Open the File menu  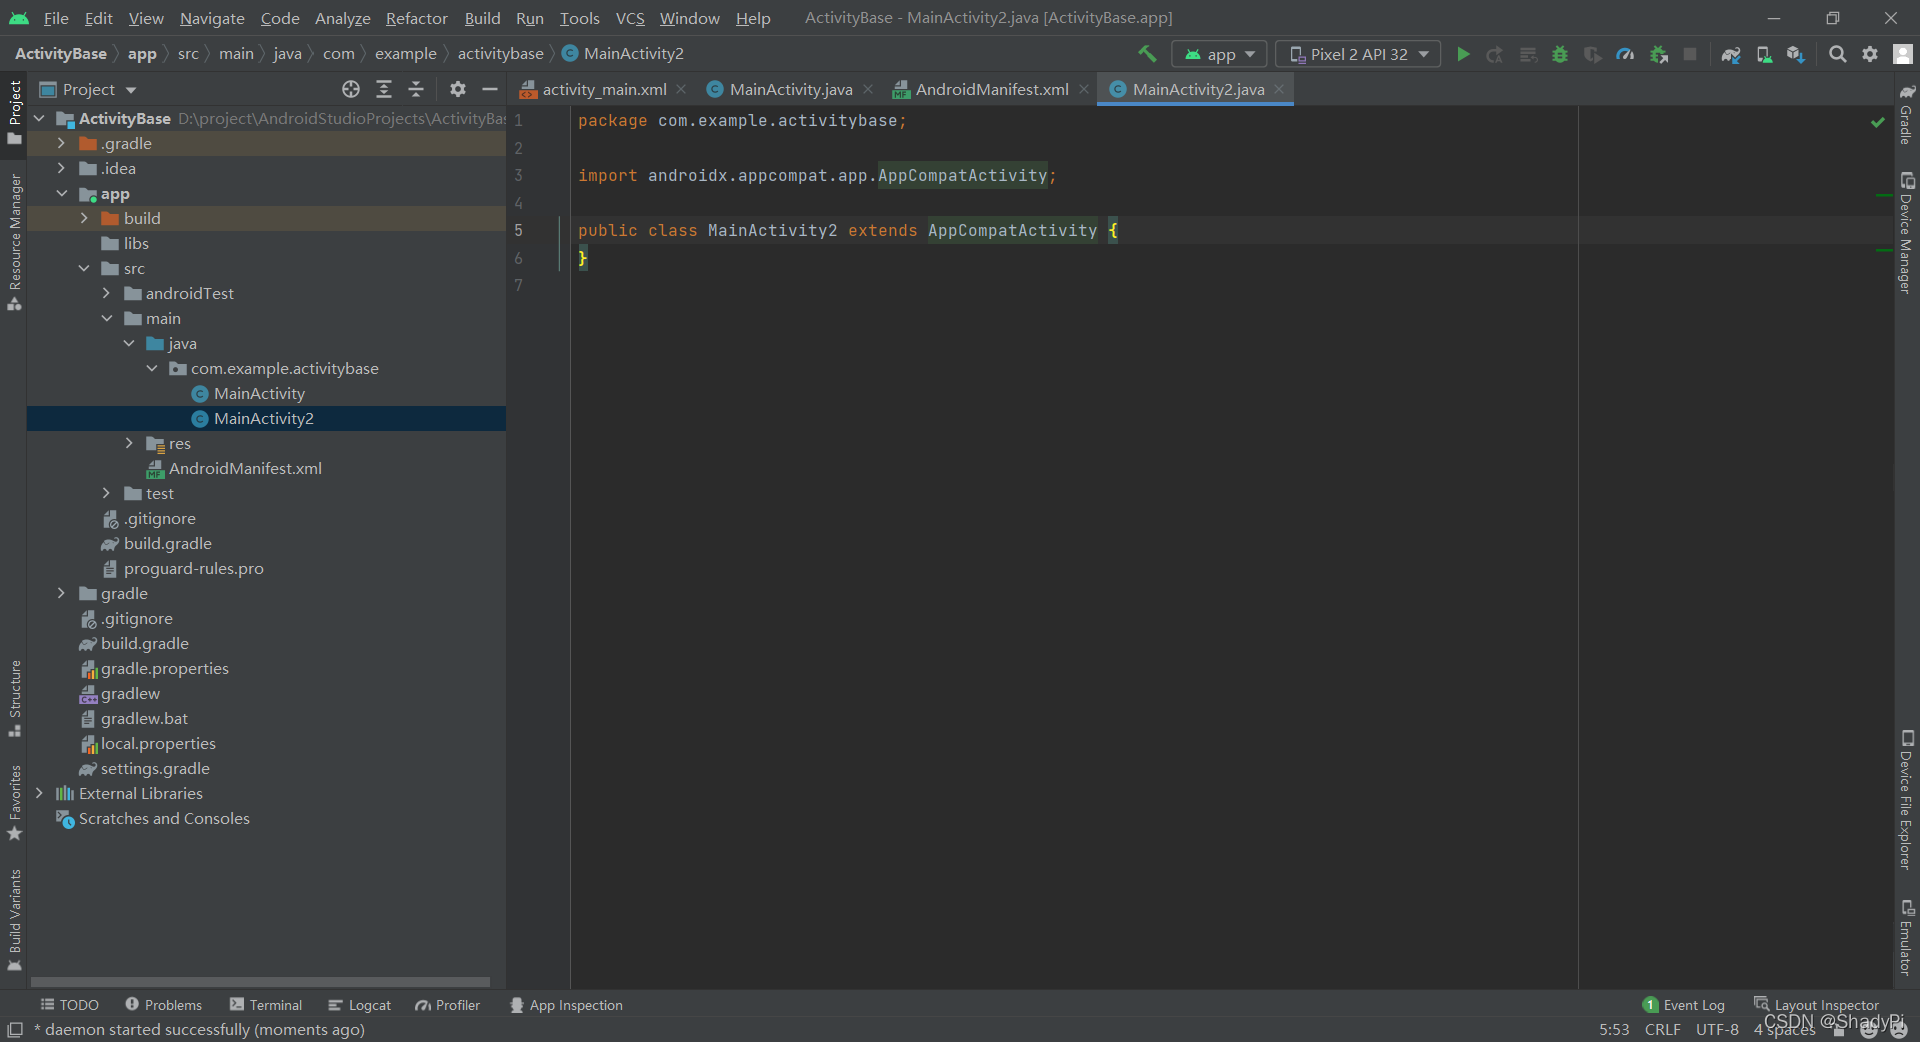(56, 18)
